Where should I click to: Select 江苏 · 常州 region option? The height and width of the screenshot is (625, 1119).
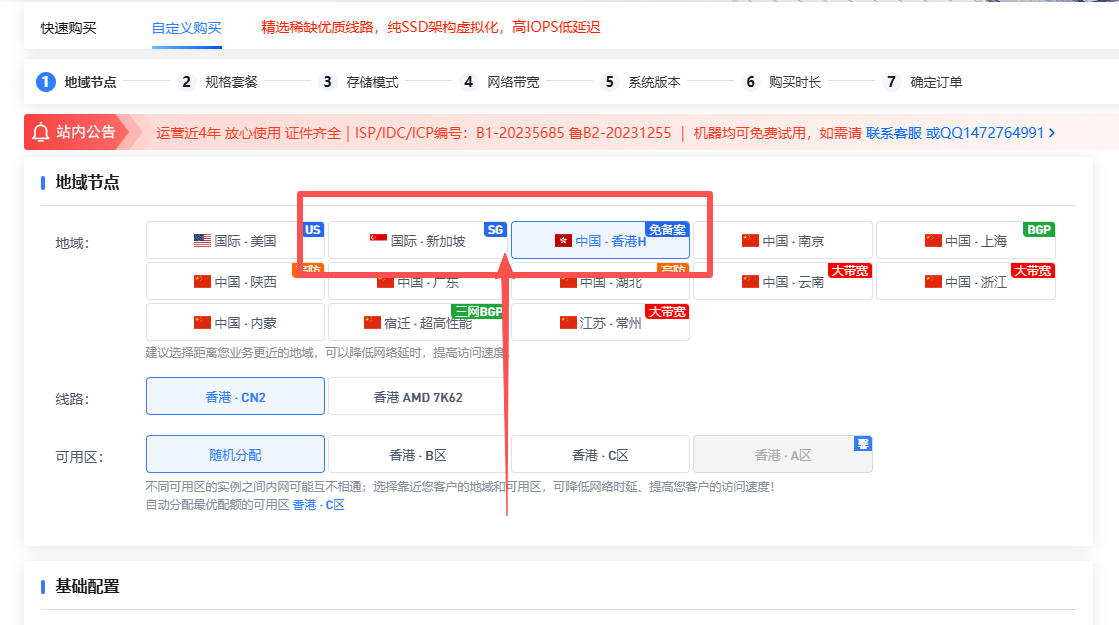600,323
